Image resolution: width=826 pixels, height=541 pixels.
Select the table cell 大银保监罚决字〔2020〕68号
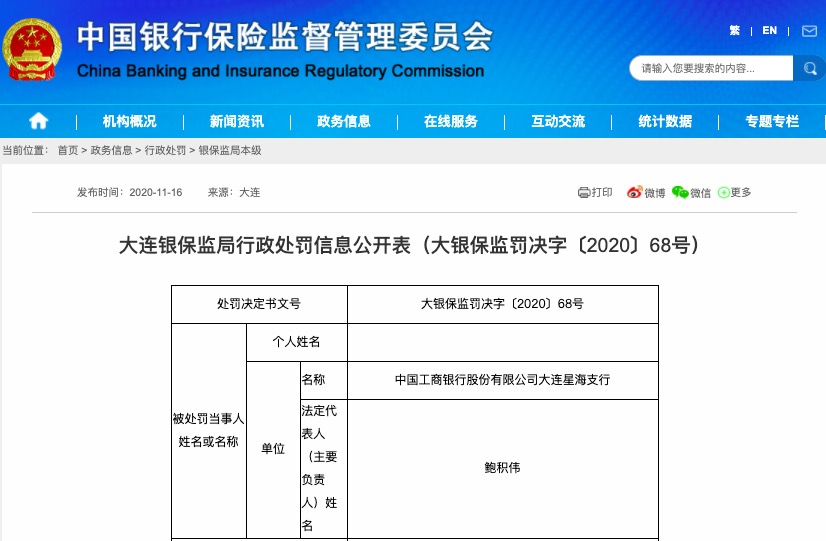coord(503,304)
